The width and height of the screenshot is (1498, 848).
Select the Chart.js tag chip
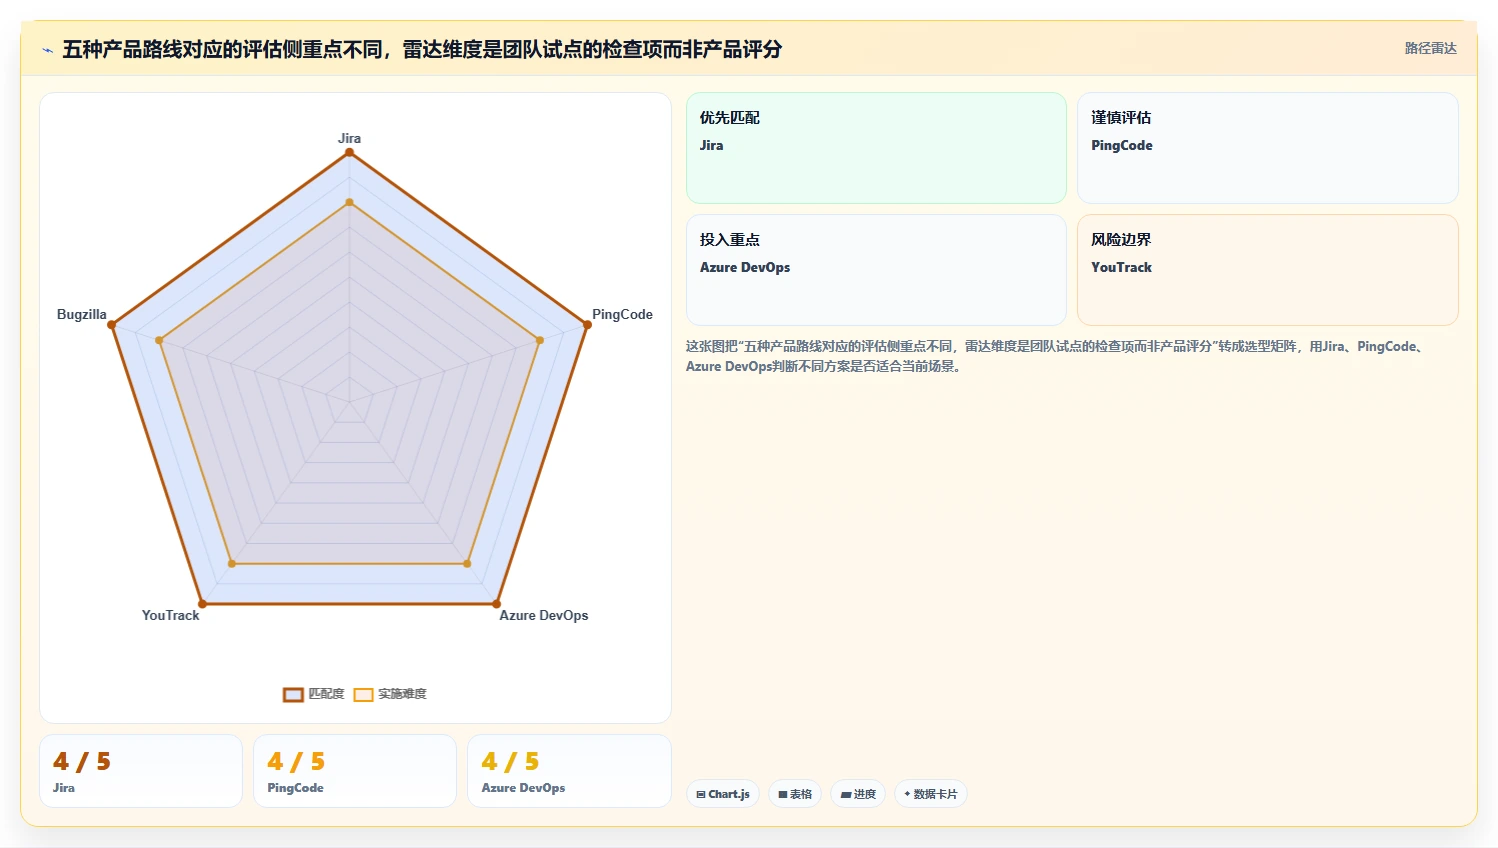tap(723, 794)
